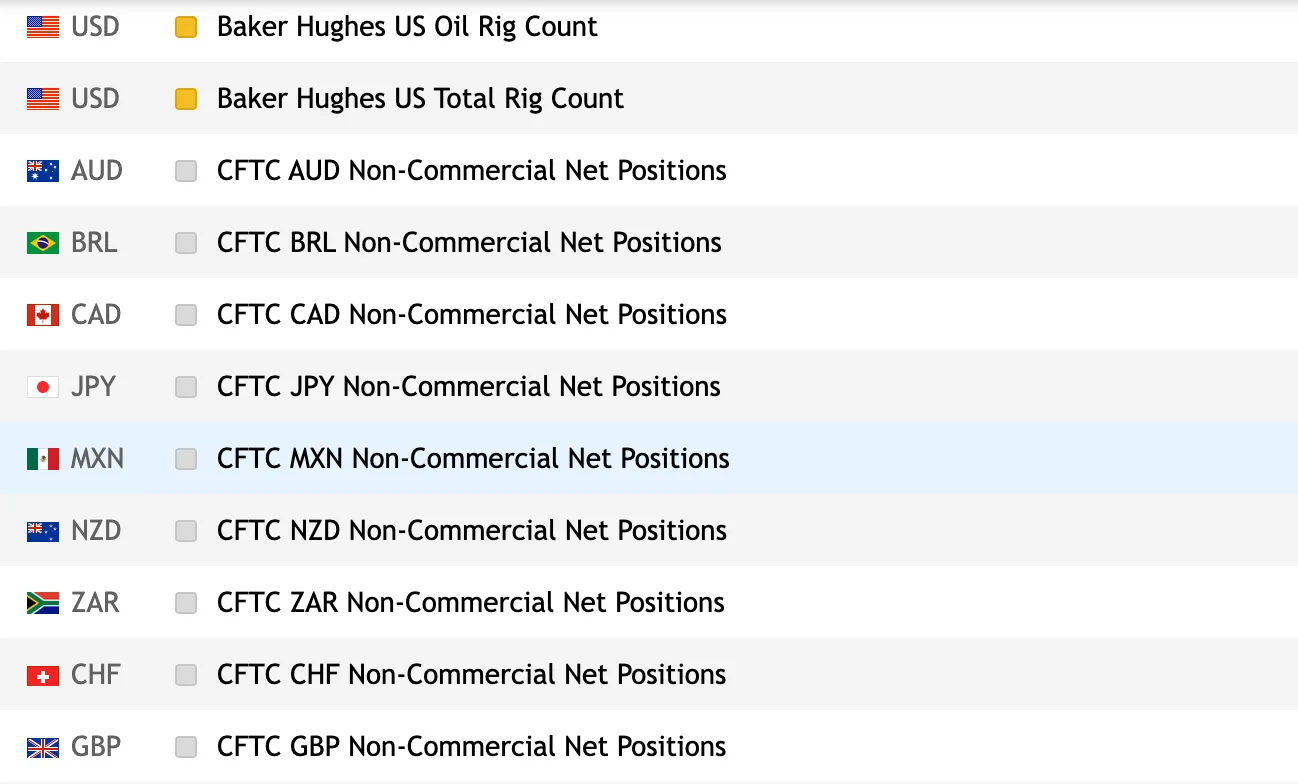This screenshot has width=1298, height=784.
Task: Click the Brazilian flag in the BRL row
Action: pos(43,243)
